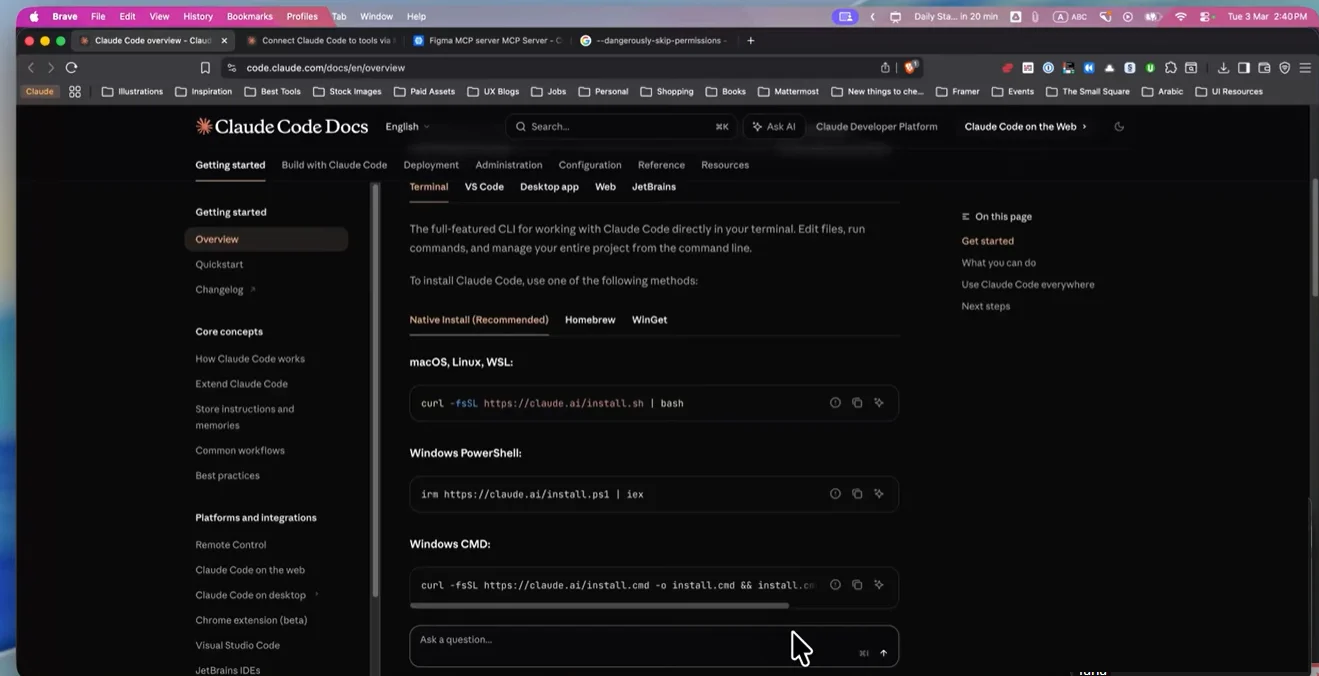This screenshot has height=676, width=1319.
Task: Open the Configuration nav tab
Action: click(590, 165)
